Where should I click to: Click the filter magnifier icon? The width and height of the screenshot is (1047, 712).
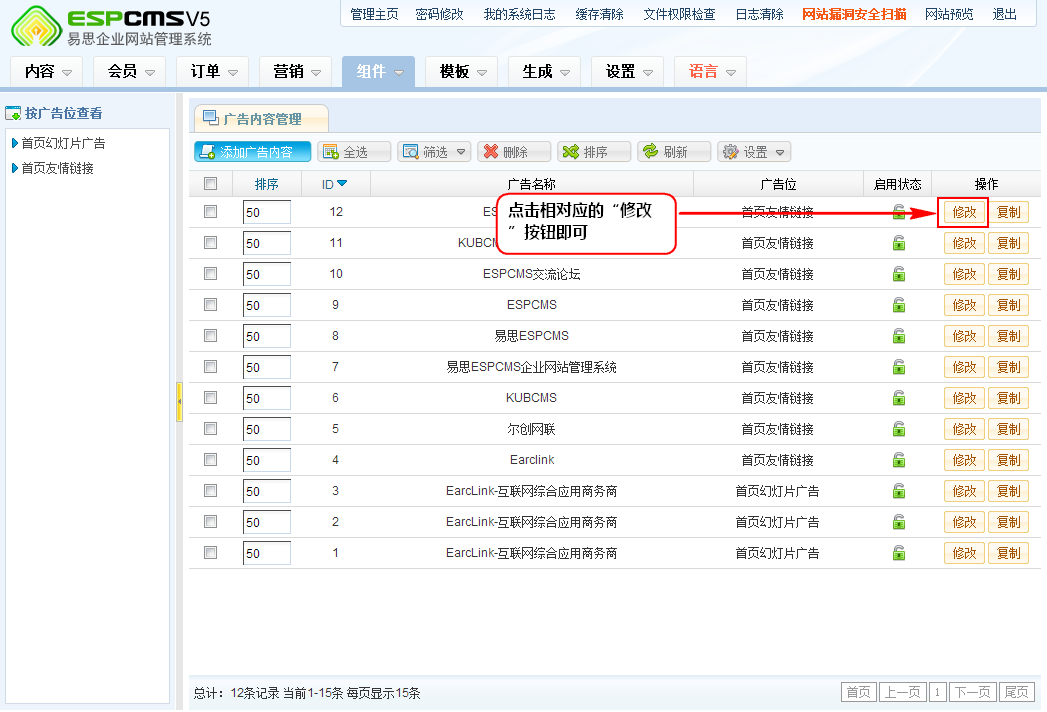pos(411,152)
